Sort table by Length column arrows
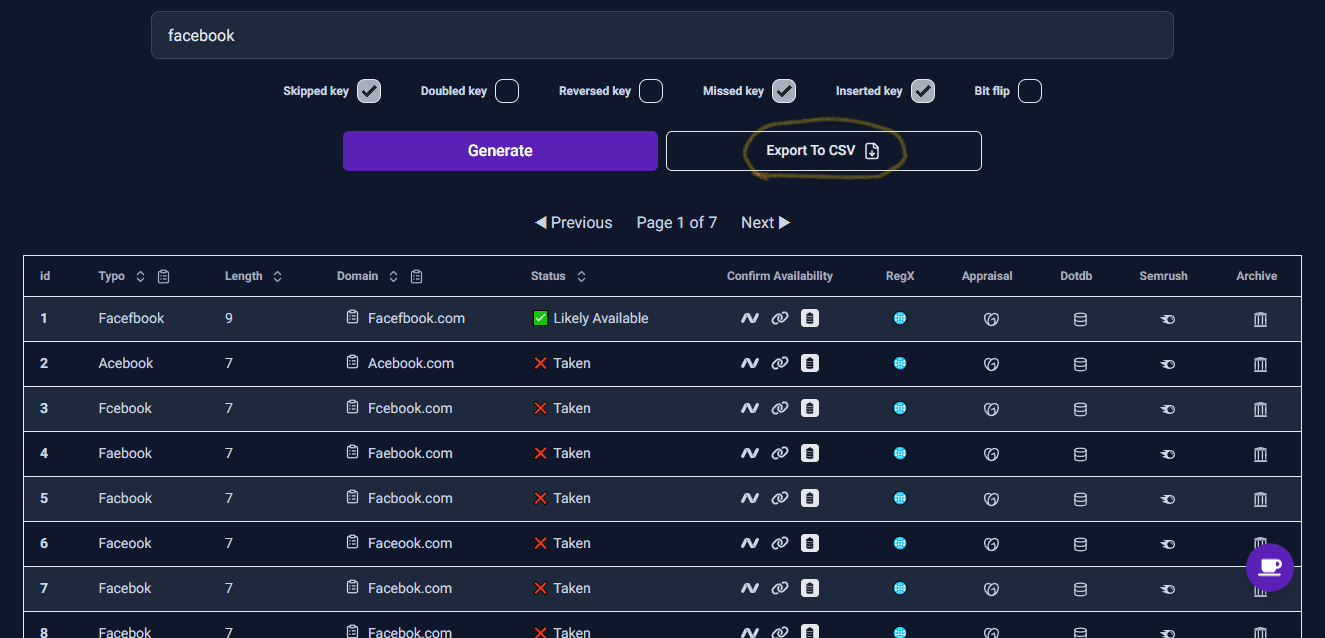The image size is (1325, 638). [x=277, y=276]
